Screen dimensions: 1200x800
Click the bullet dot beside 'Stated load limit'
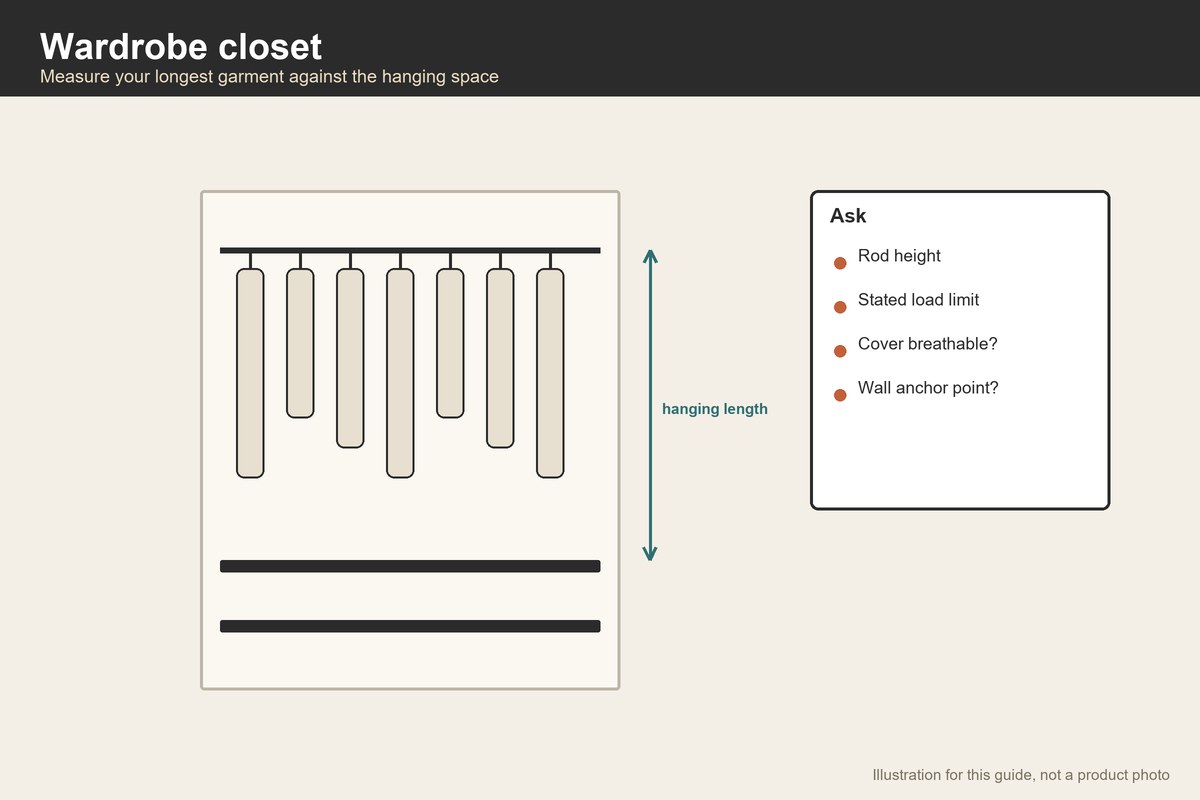click(840, 307)
